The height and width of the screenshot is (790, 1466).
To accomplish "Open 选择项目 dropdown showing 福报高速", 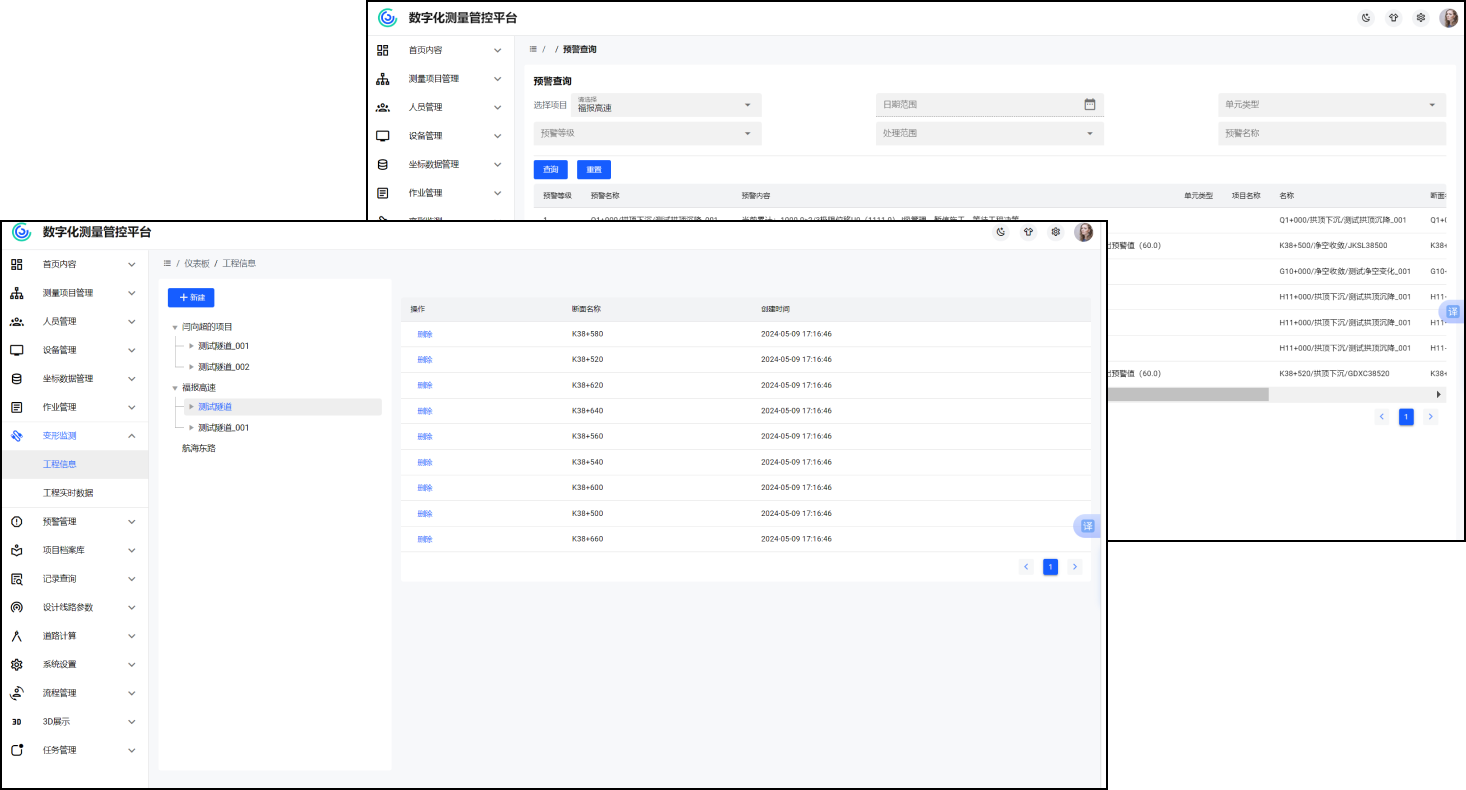I will 665,105.
